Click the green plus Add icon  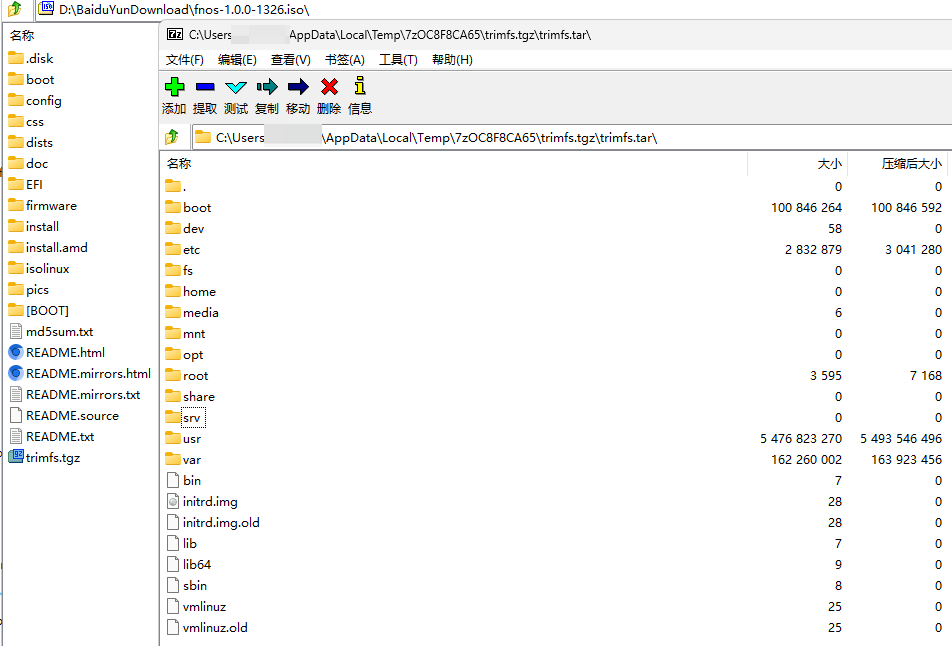pos(174,88)
